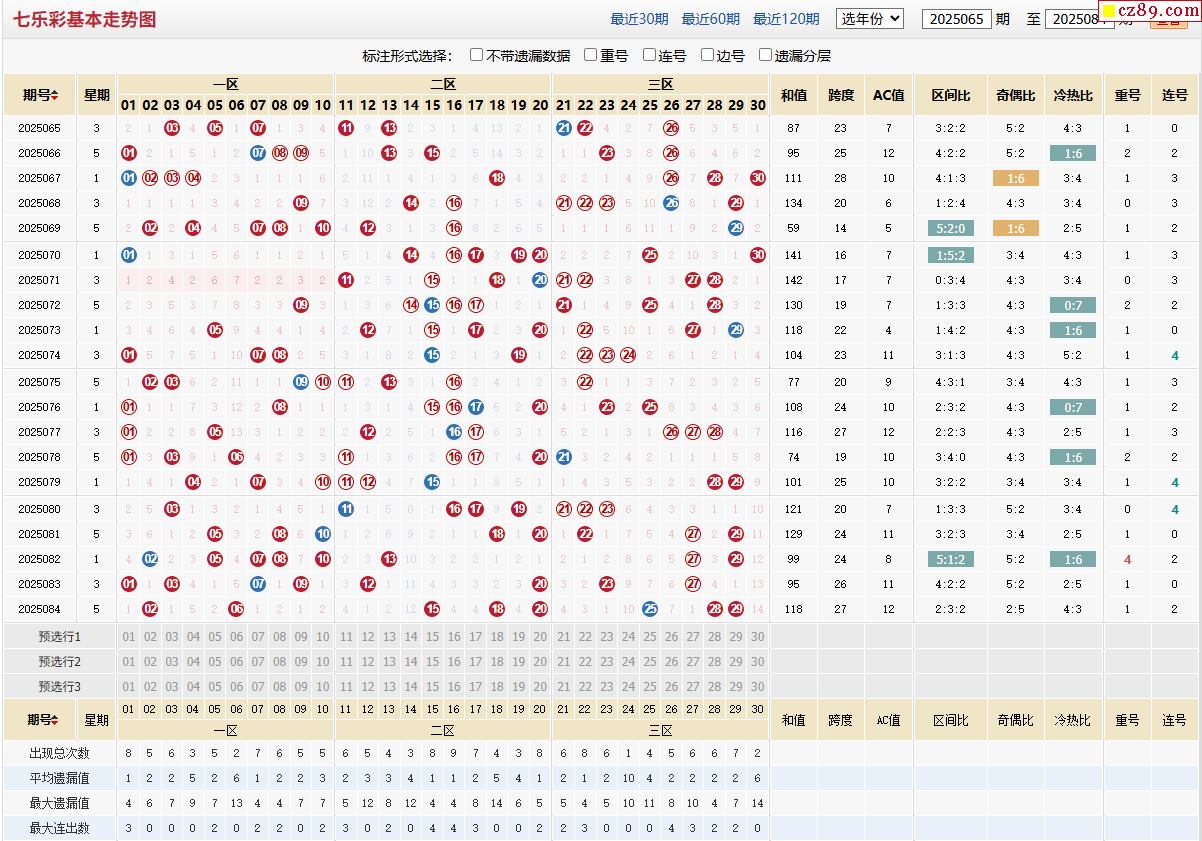Click the 冷热比 column in the top header
Viewport: 1202px width, 841px height.
point(1073,95)
